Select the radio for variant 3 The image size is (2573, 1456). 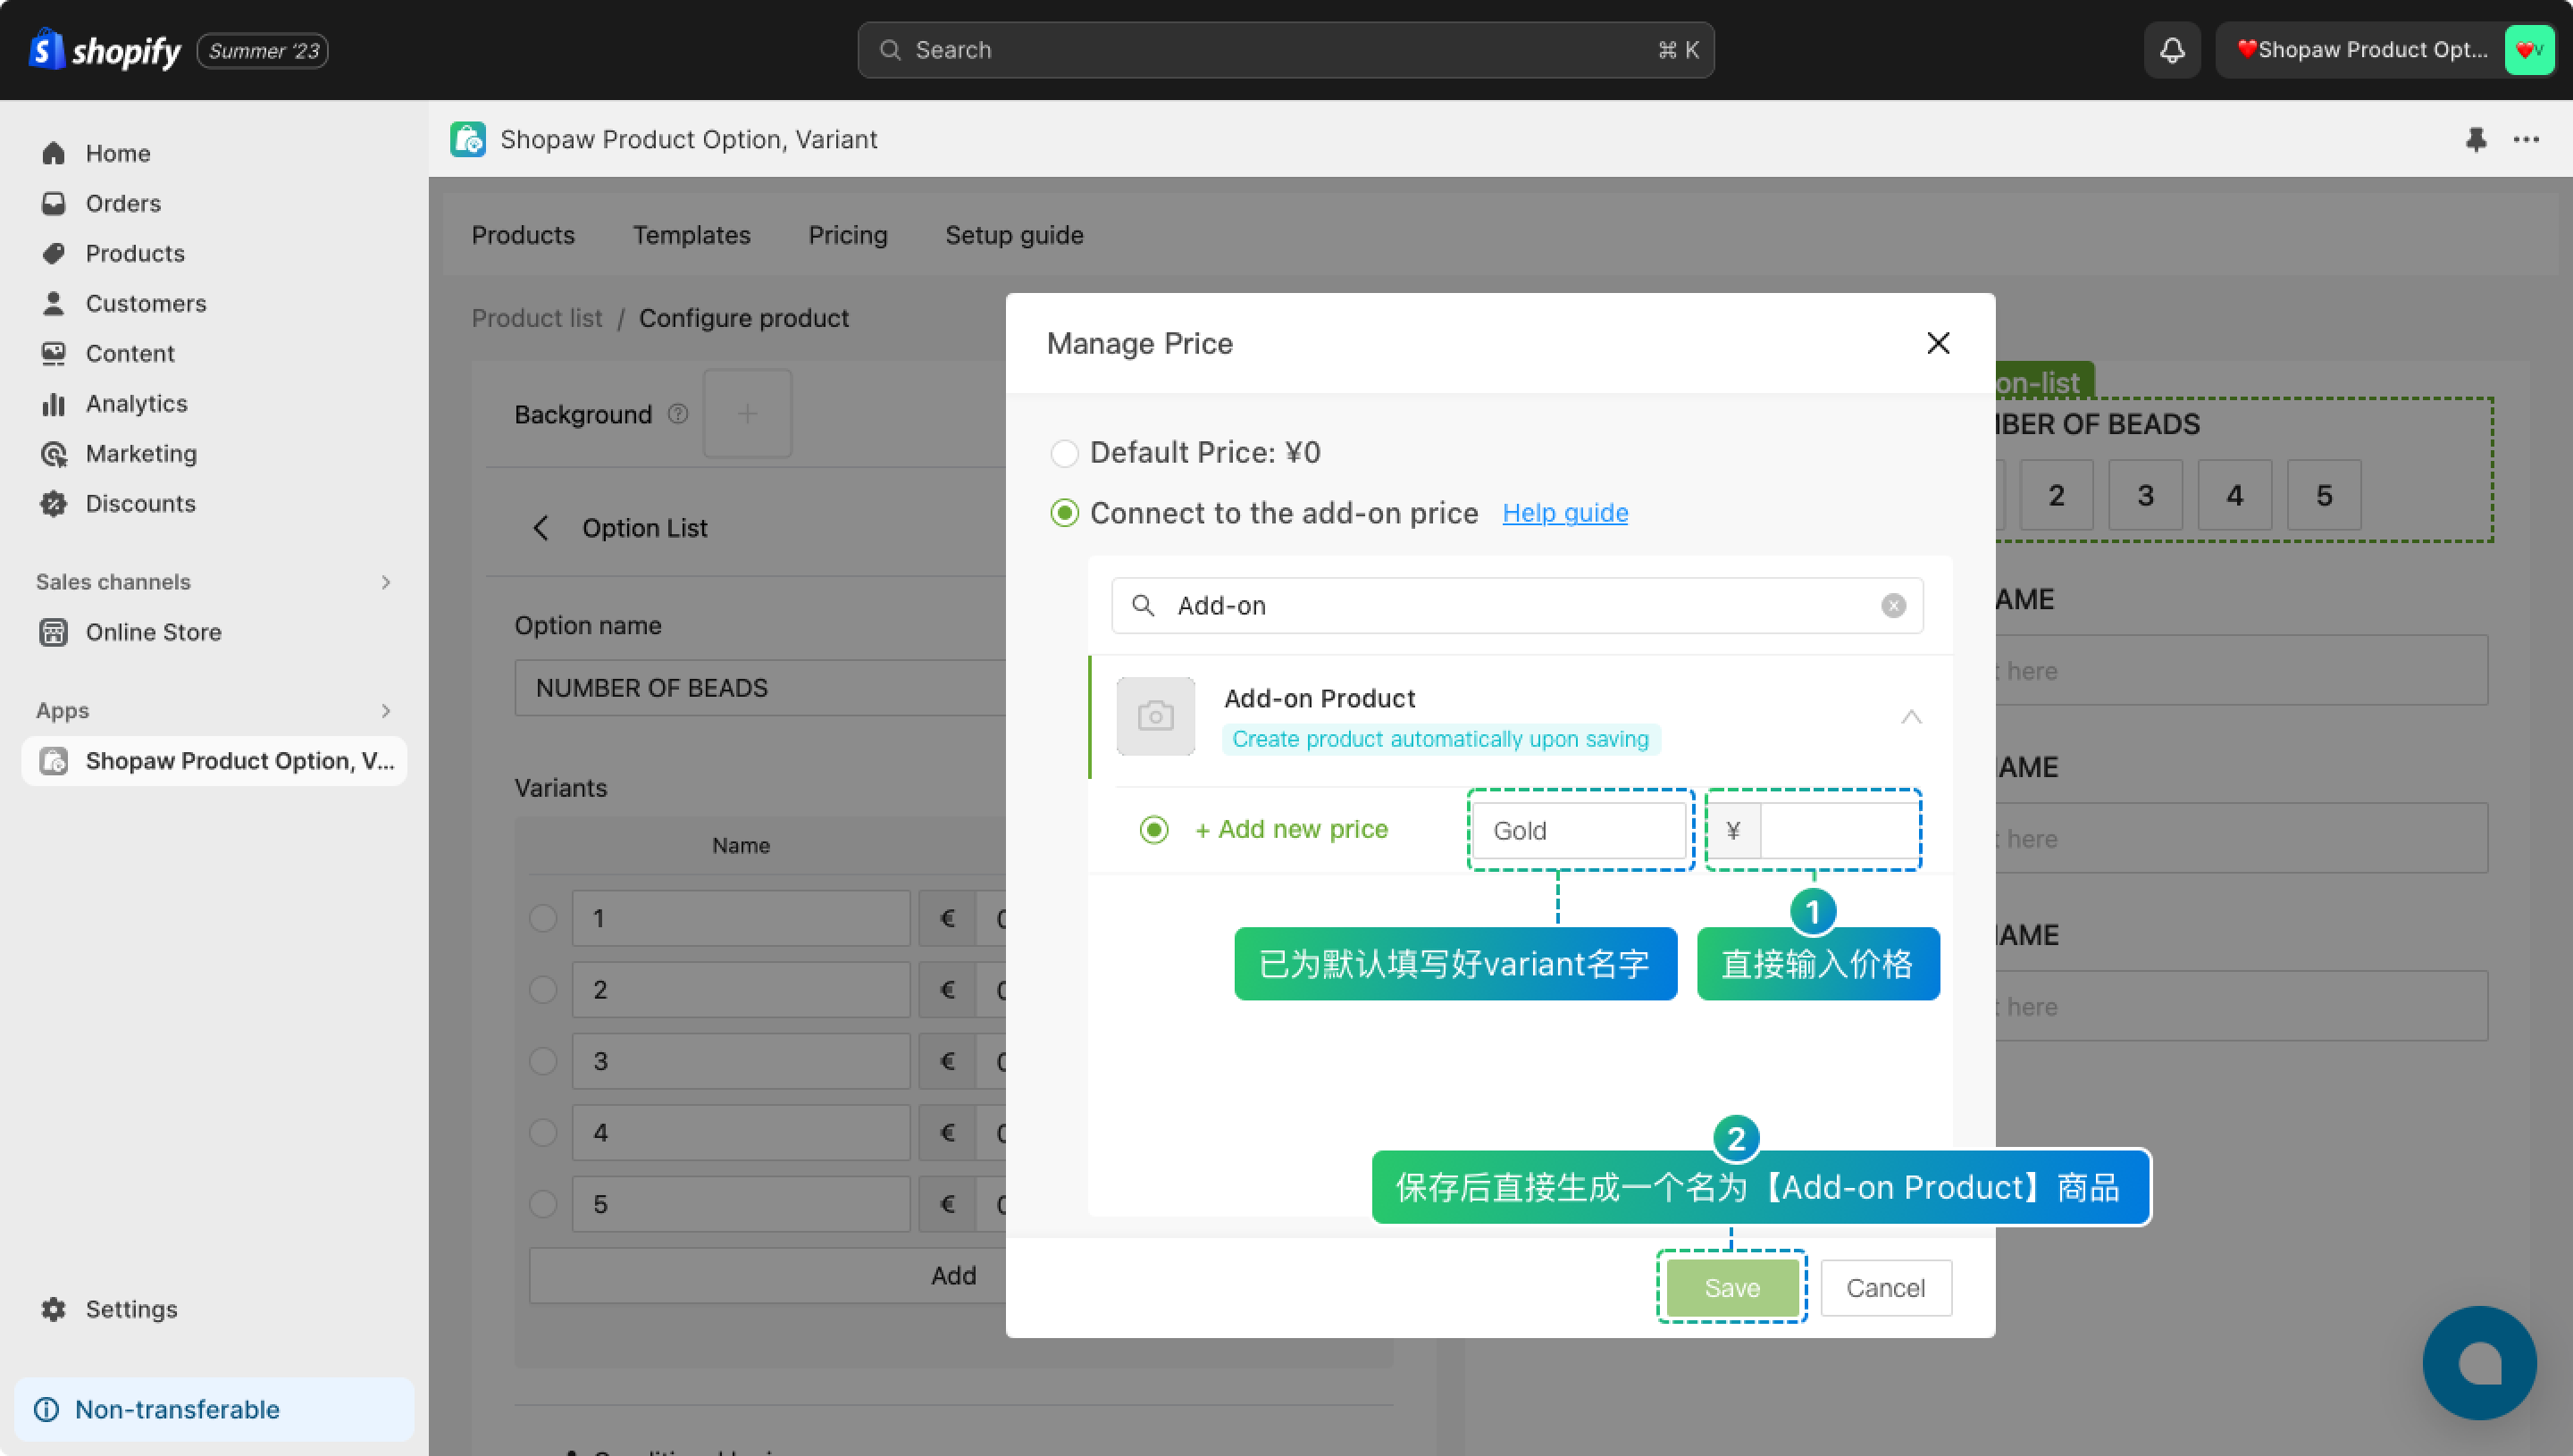(543, 1061)
